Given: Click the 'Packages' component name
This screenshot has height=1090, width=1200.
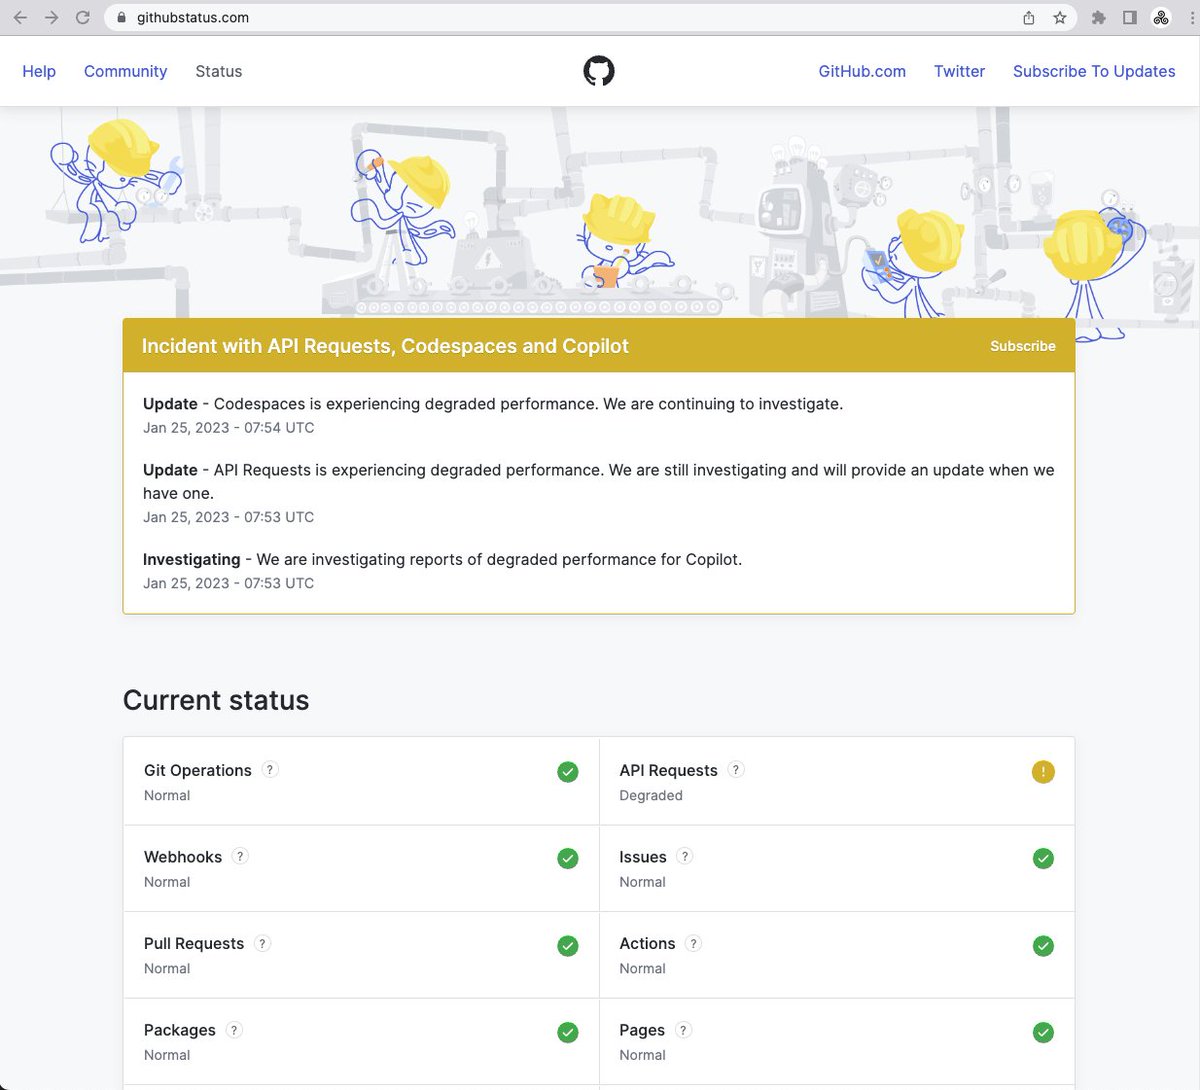Looking at the screenshot, I should point(180,1030).
